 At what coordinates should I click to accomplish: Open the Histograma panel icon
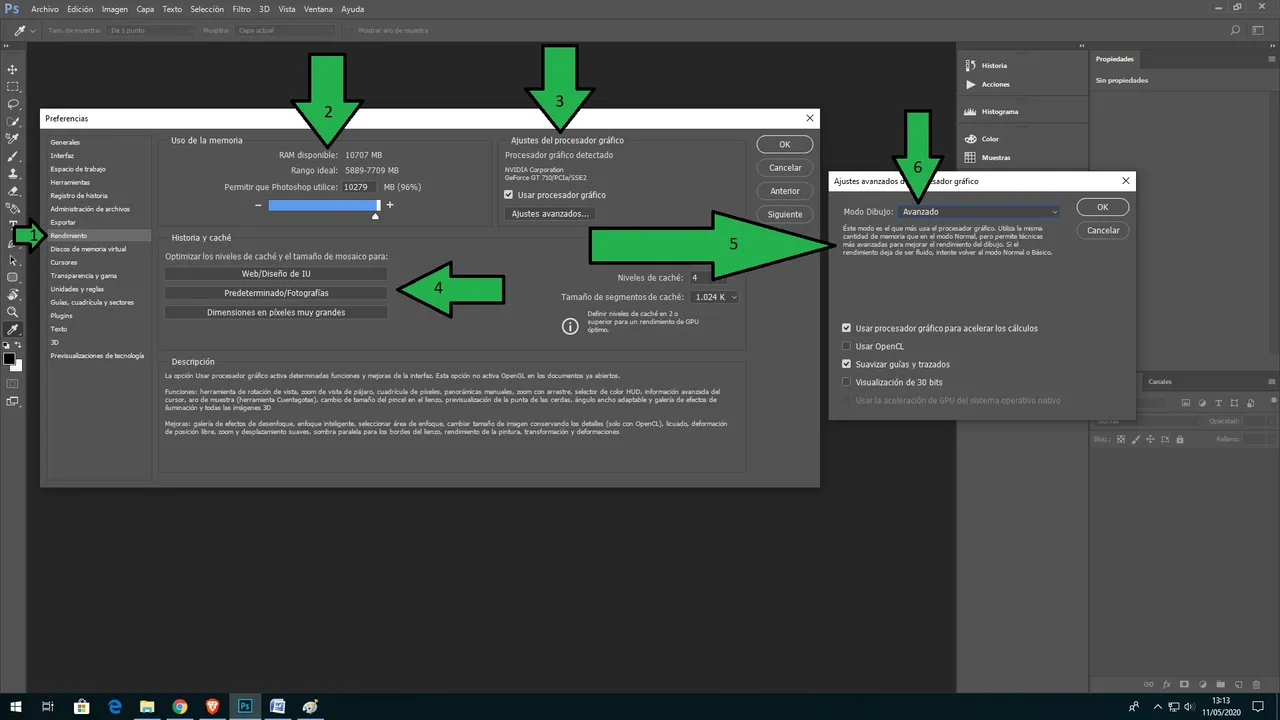coord(970,111)
